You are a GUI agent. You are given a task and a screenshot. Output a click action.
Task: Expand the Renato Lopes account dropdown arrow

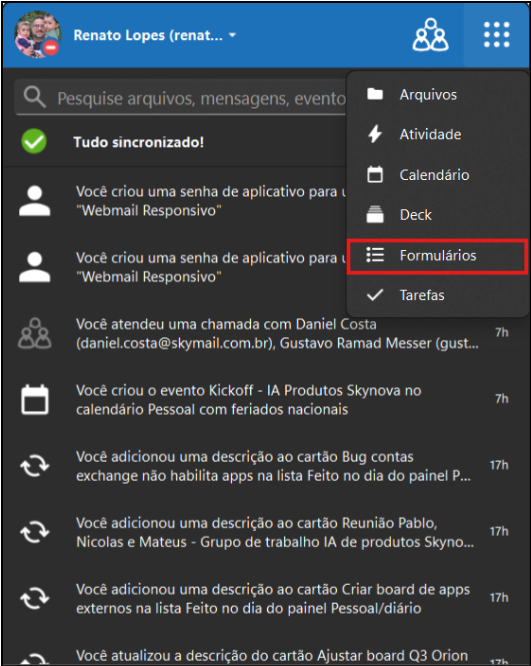(x=232, y=35)
